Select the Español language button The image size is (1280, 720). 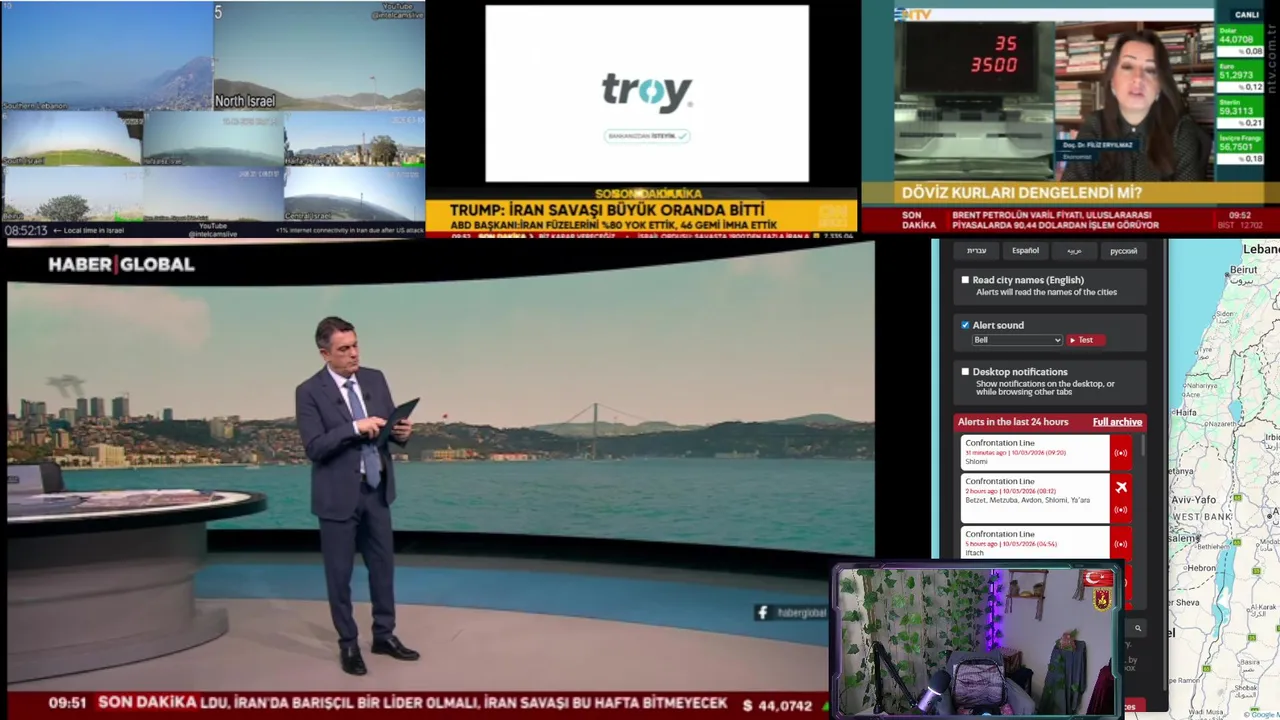(x=1025, y=251)
